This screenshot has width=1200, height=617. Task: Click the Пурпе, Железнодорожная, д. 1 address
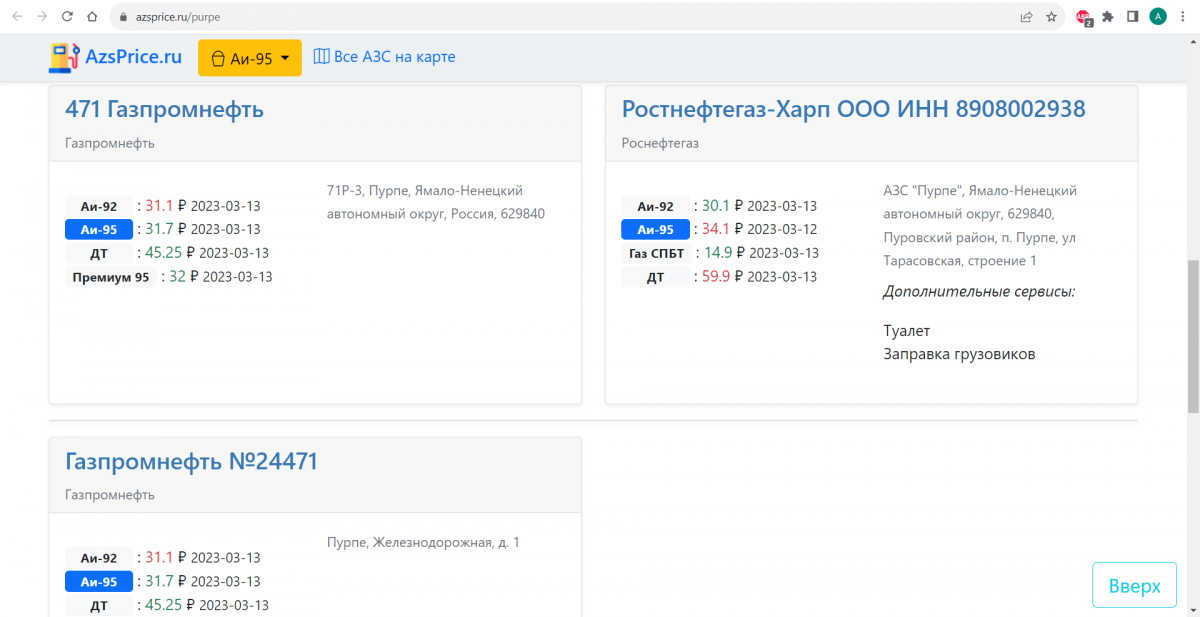(423, 543)
